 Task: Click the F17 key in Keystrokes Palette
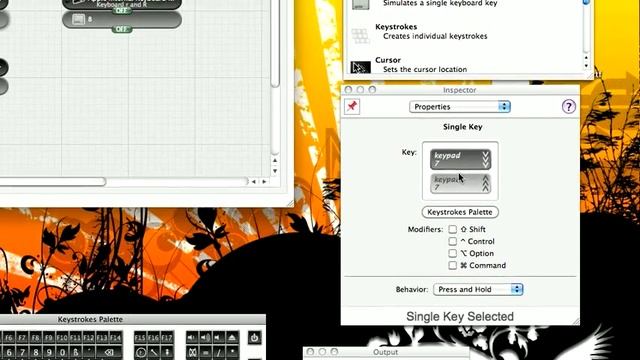[167, 338]
